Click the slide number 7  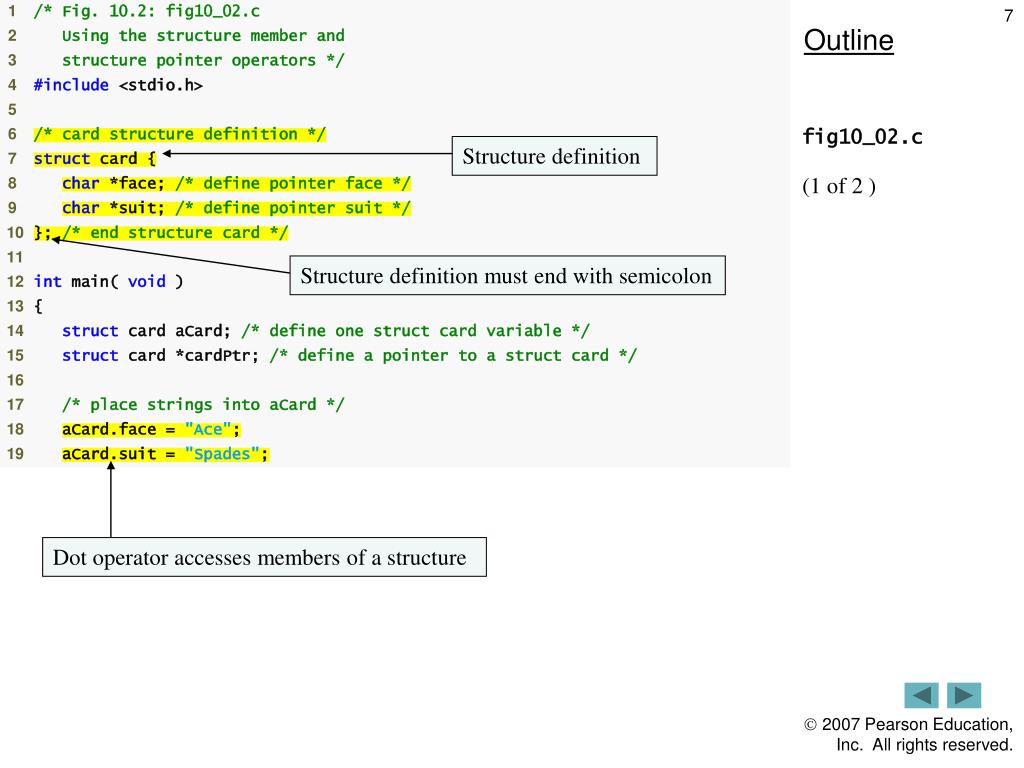[x=1008, y=16]
